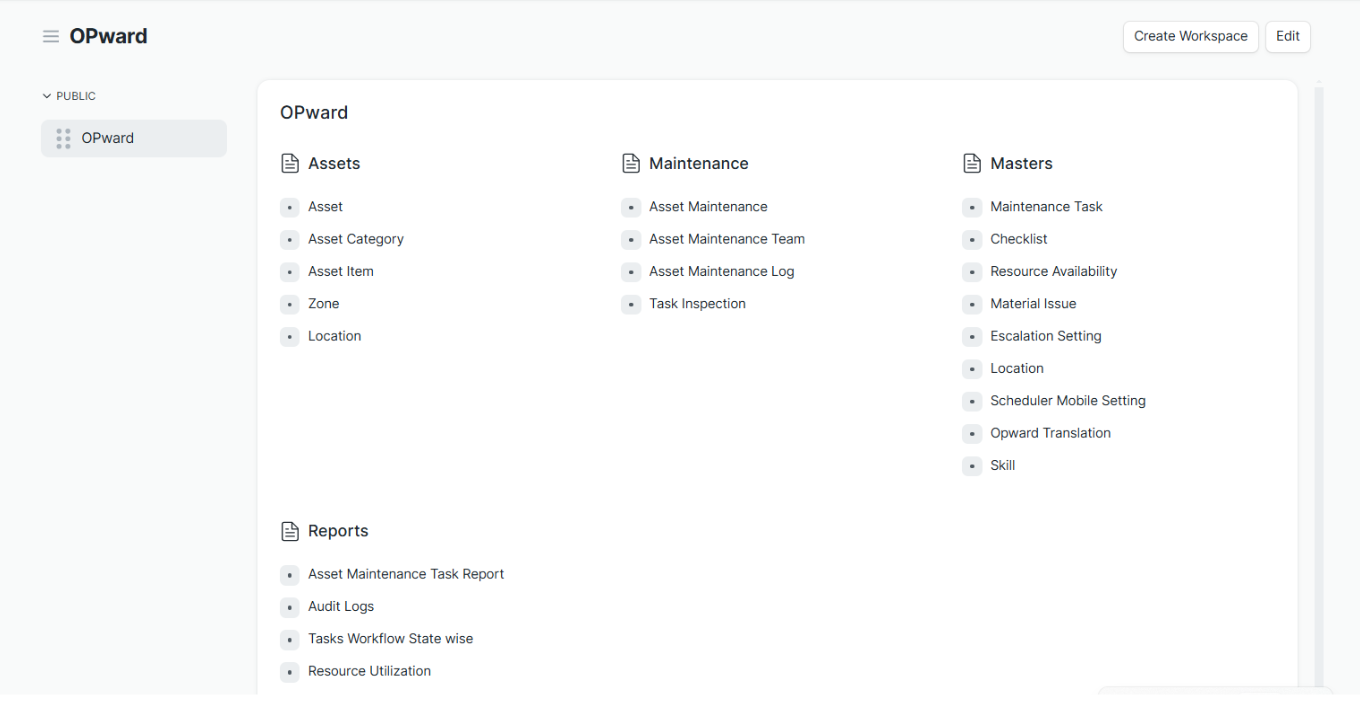Open the Asset Maintenance Log link
This screenshot has width=1360, height=701.
[x=721, y=272]
